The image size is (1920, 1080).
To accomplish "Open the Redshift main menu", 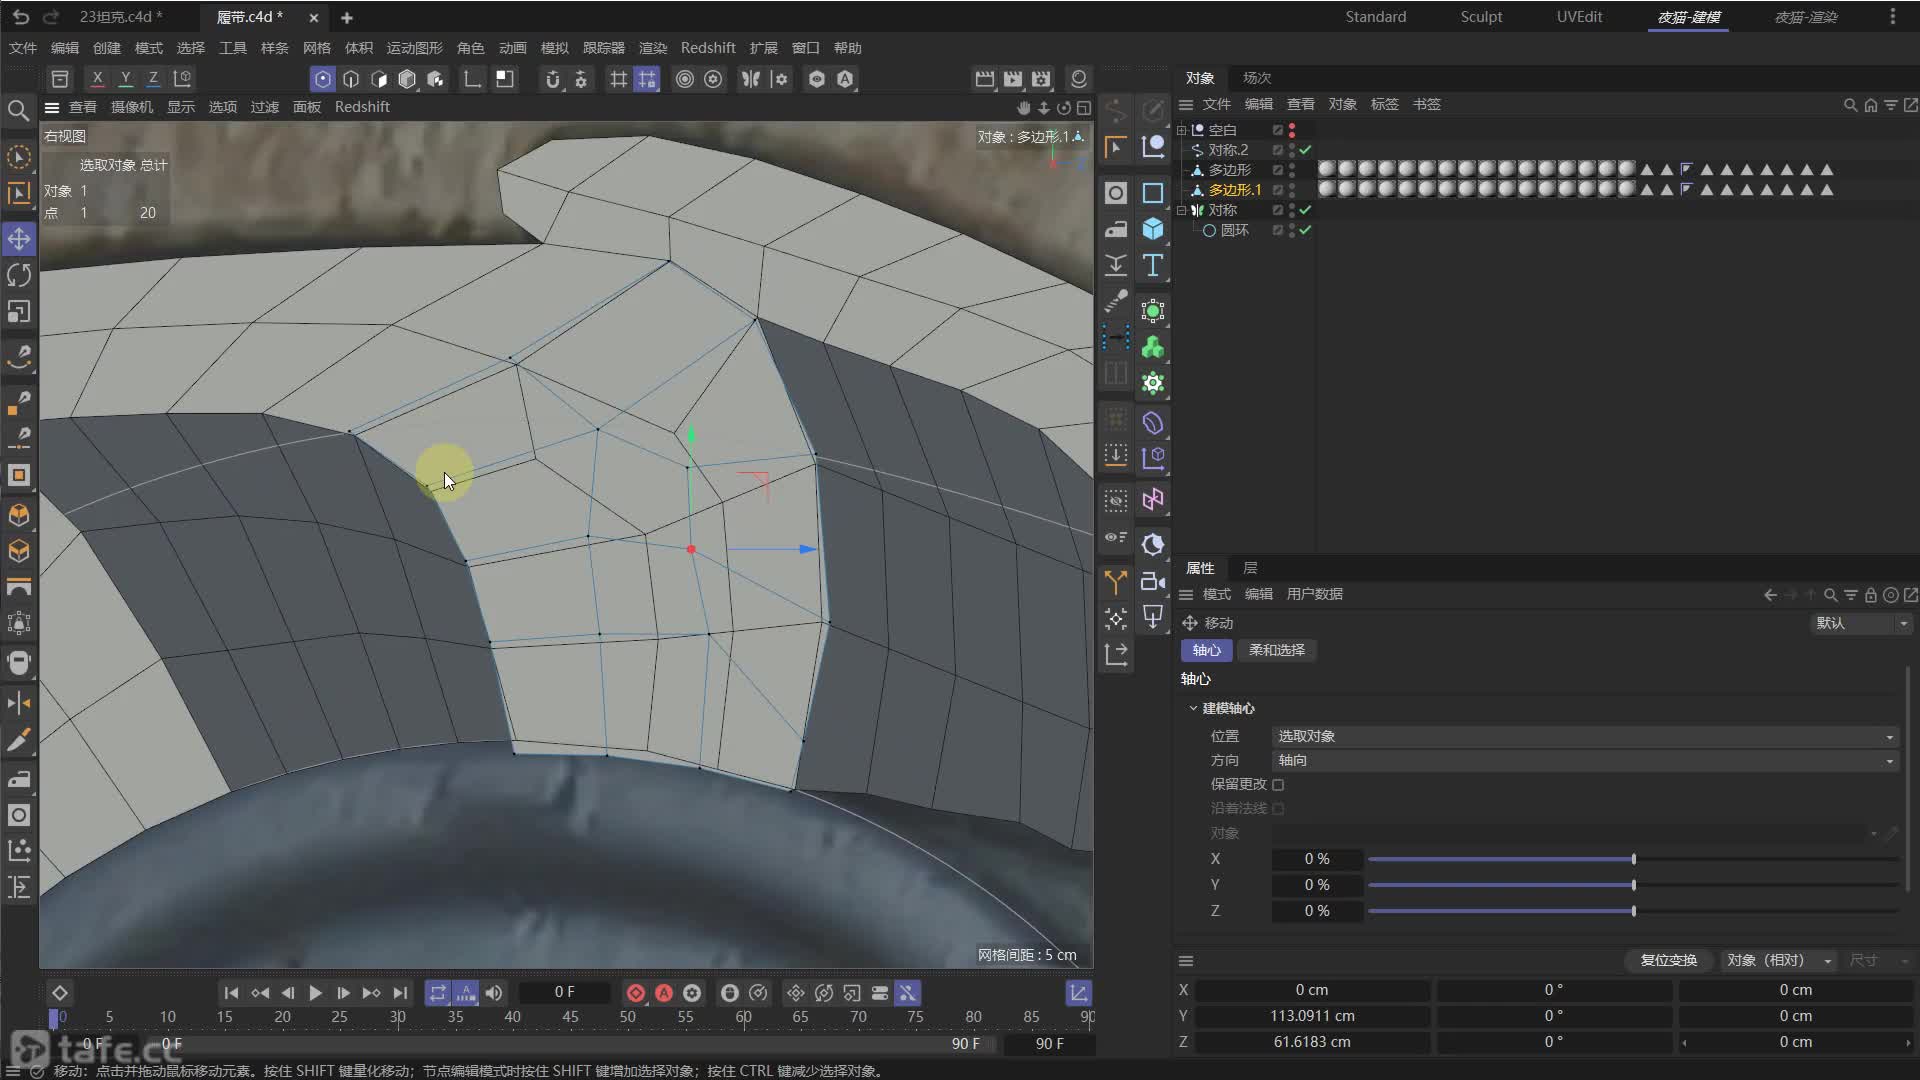I will [707, 48].
